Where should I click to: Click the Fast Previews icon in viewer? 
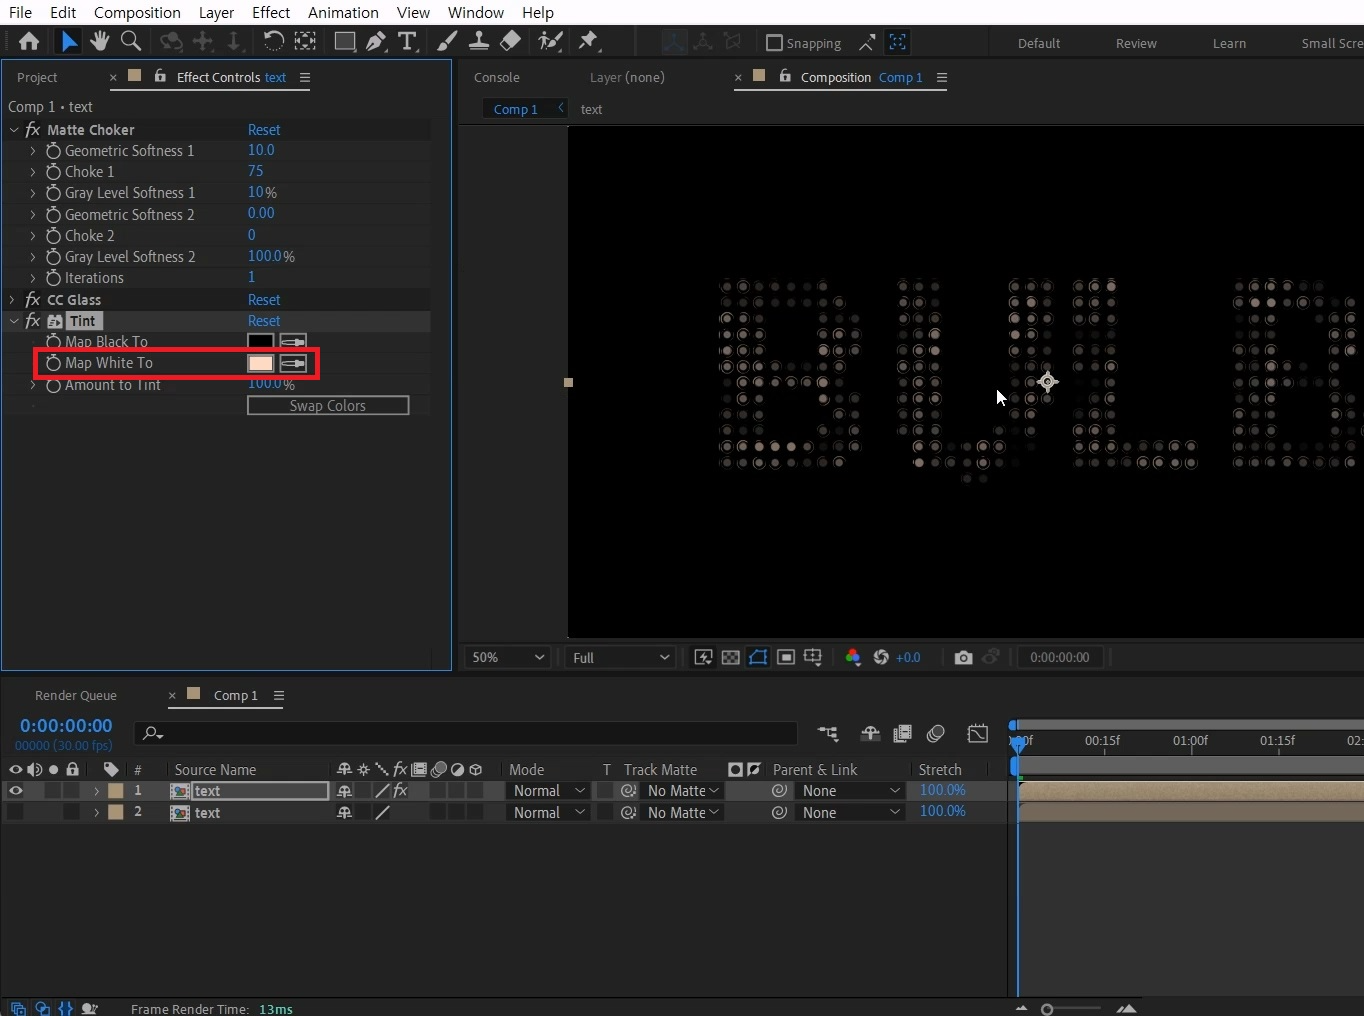[704, 657]
